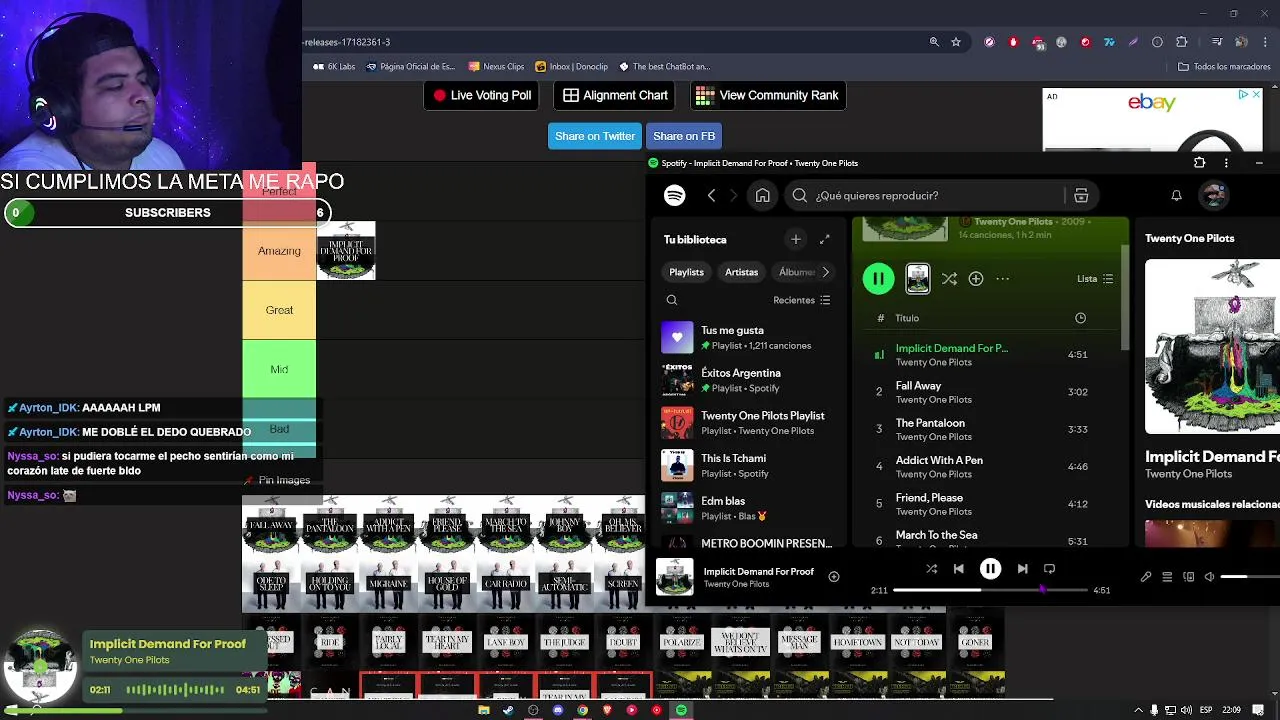Select the Playlists filter chip
Image resolution: width=1280 pixels, height=720 pixels.
(x=686, y=272)
